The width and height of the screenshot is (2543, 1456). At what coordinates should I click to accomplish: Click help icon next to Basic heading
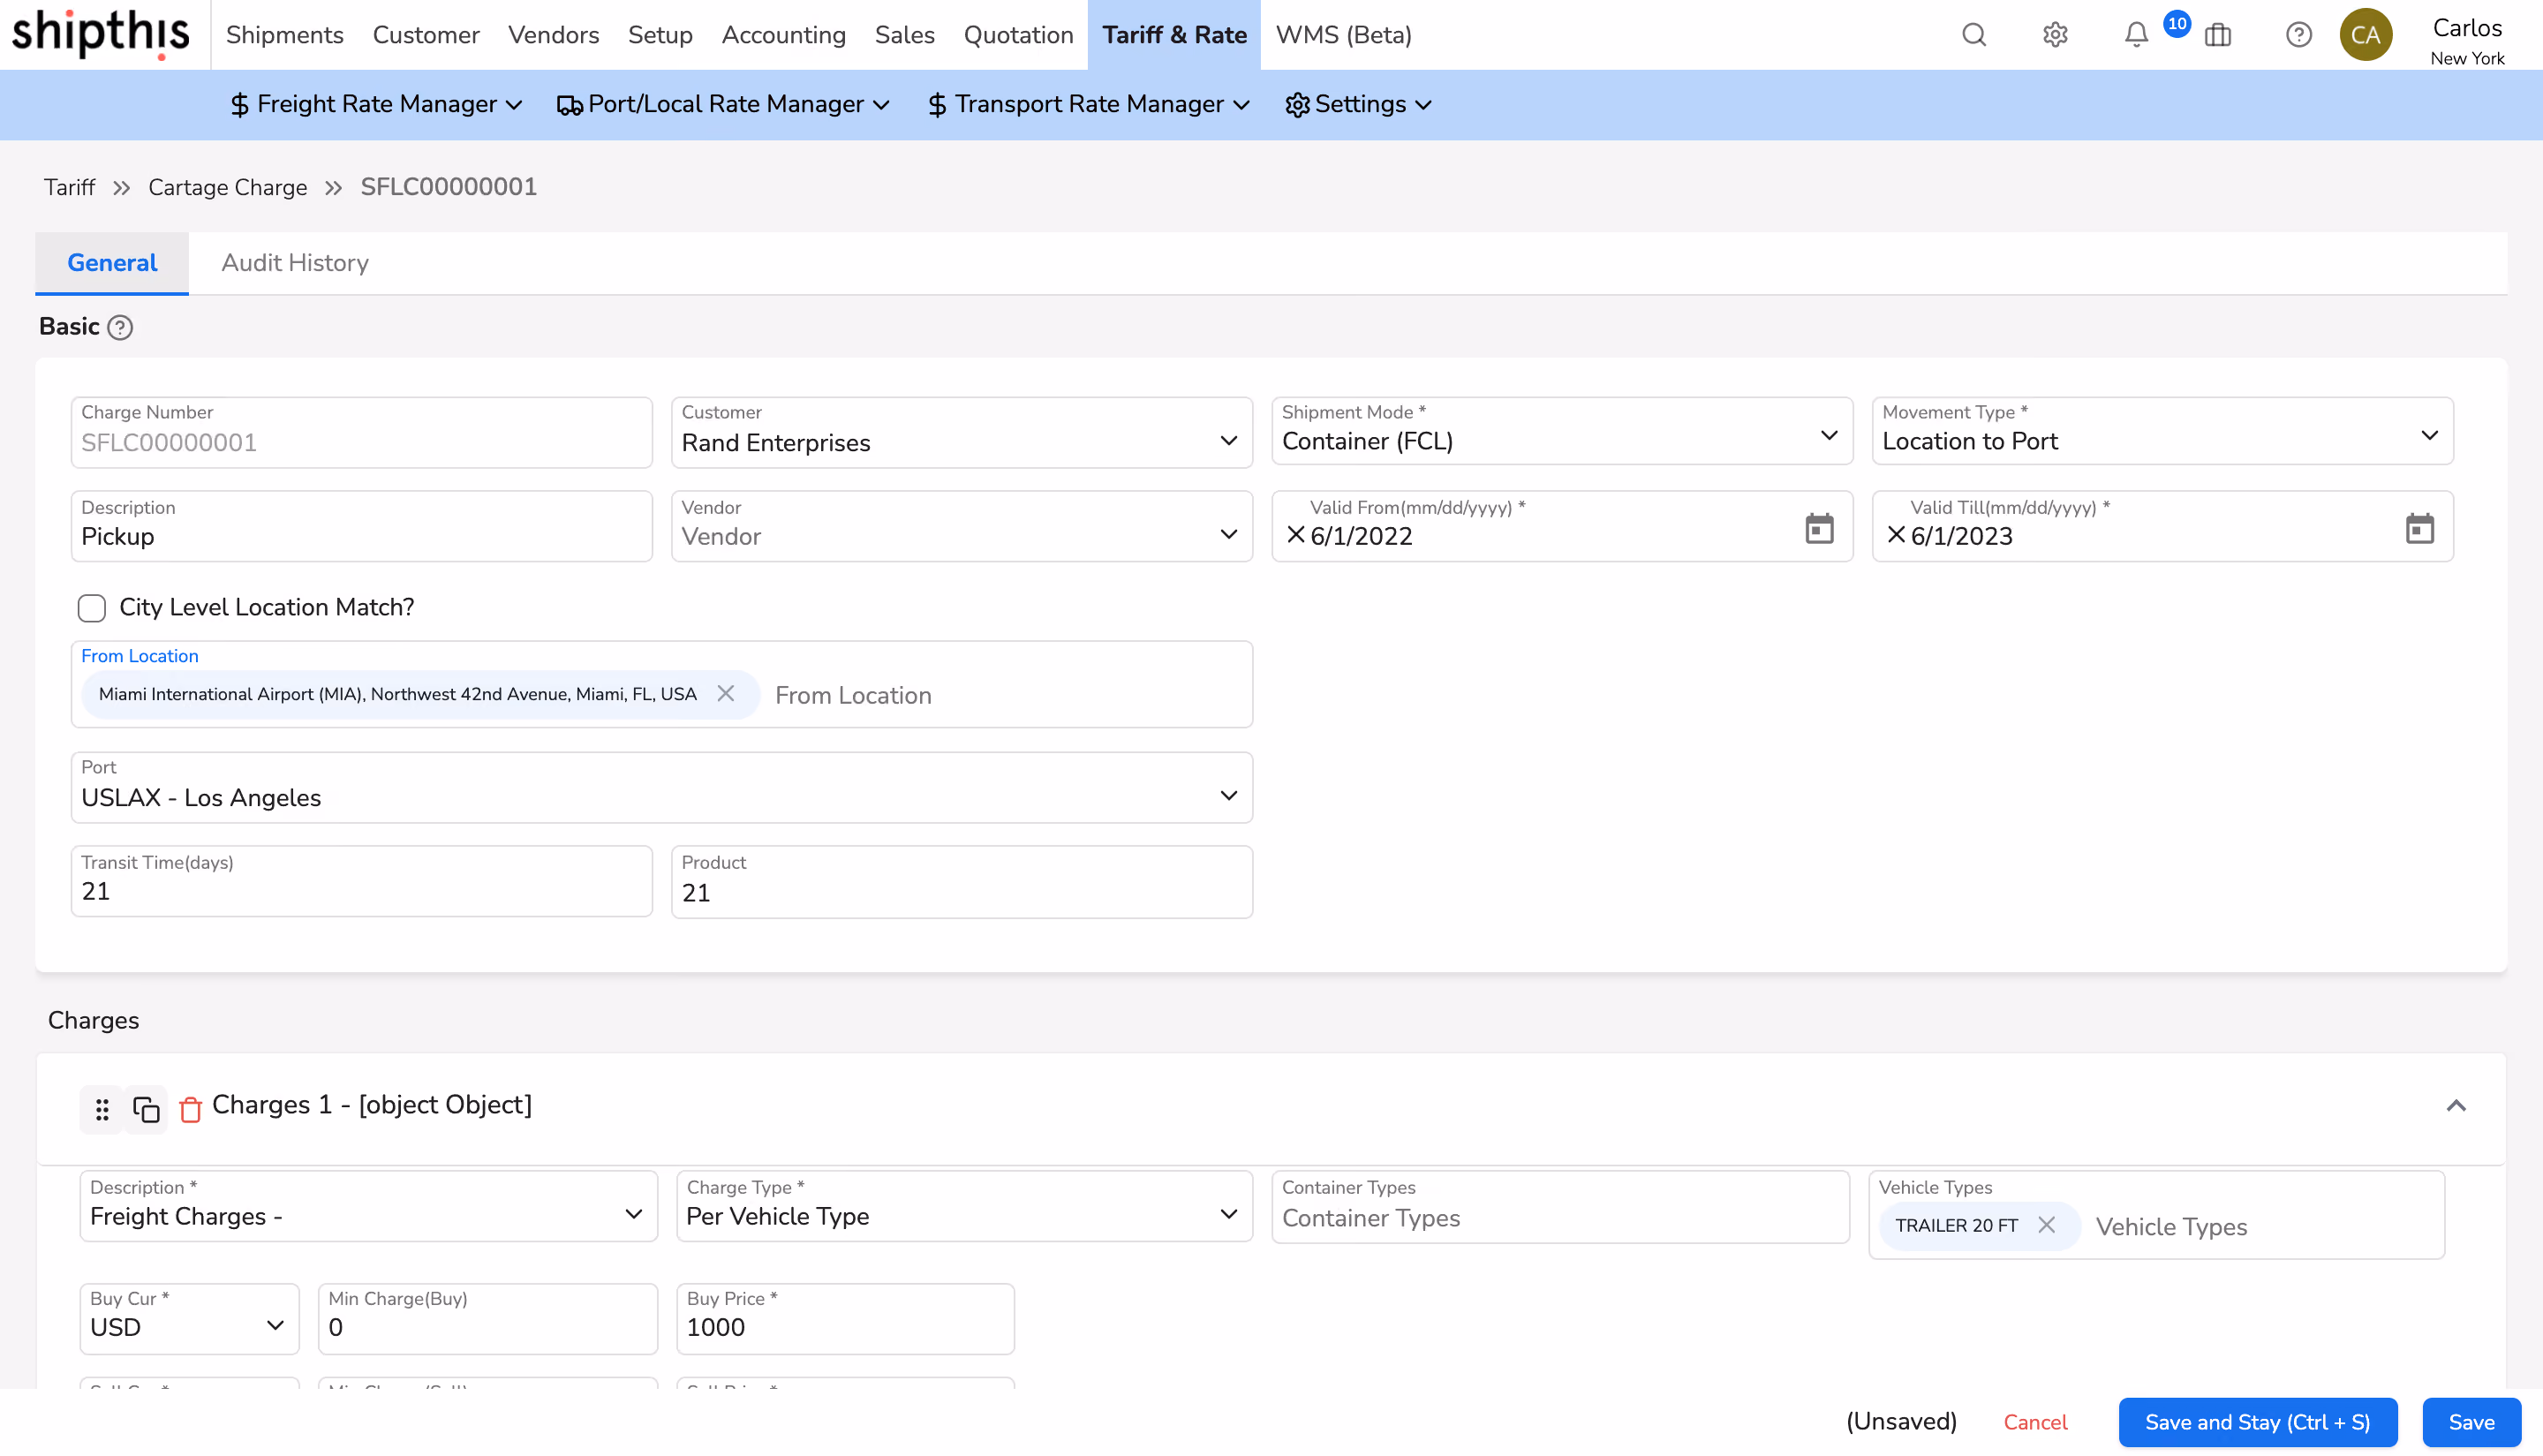click(120, 328)
